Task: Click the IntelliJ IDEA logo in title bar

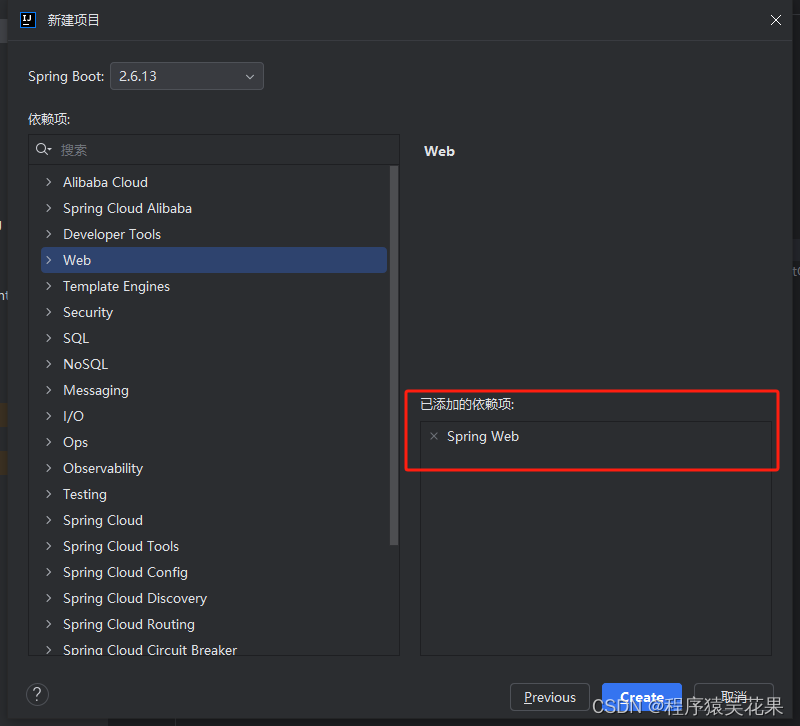Action: coord(26,19)
